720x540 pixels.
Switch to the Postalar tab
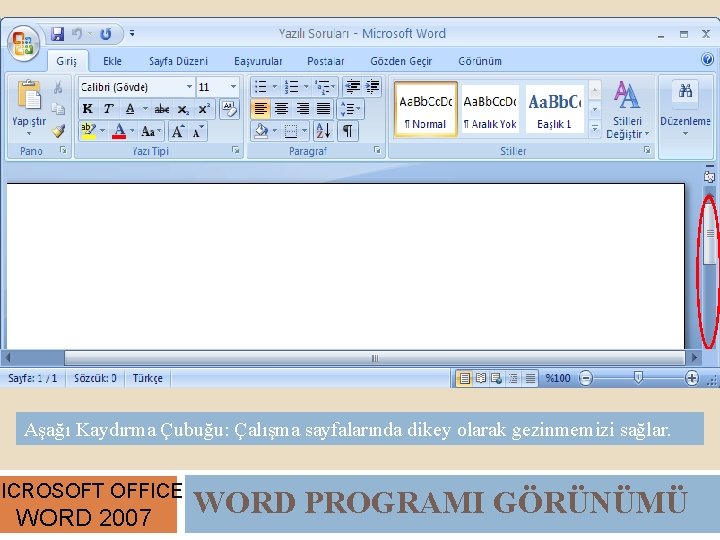(326, 61)
